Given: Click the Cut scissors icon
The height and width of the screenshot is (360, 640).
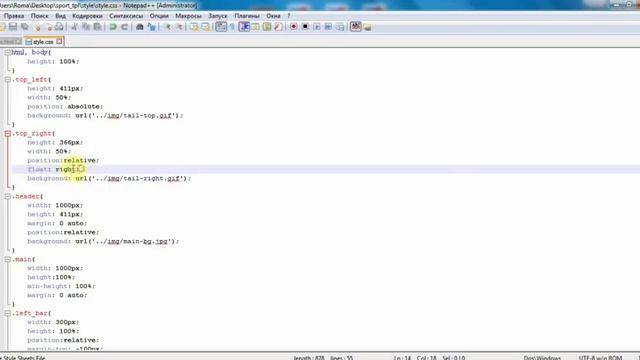Looking at the screenshot, I should (x=75, y=27).
